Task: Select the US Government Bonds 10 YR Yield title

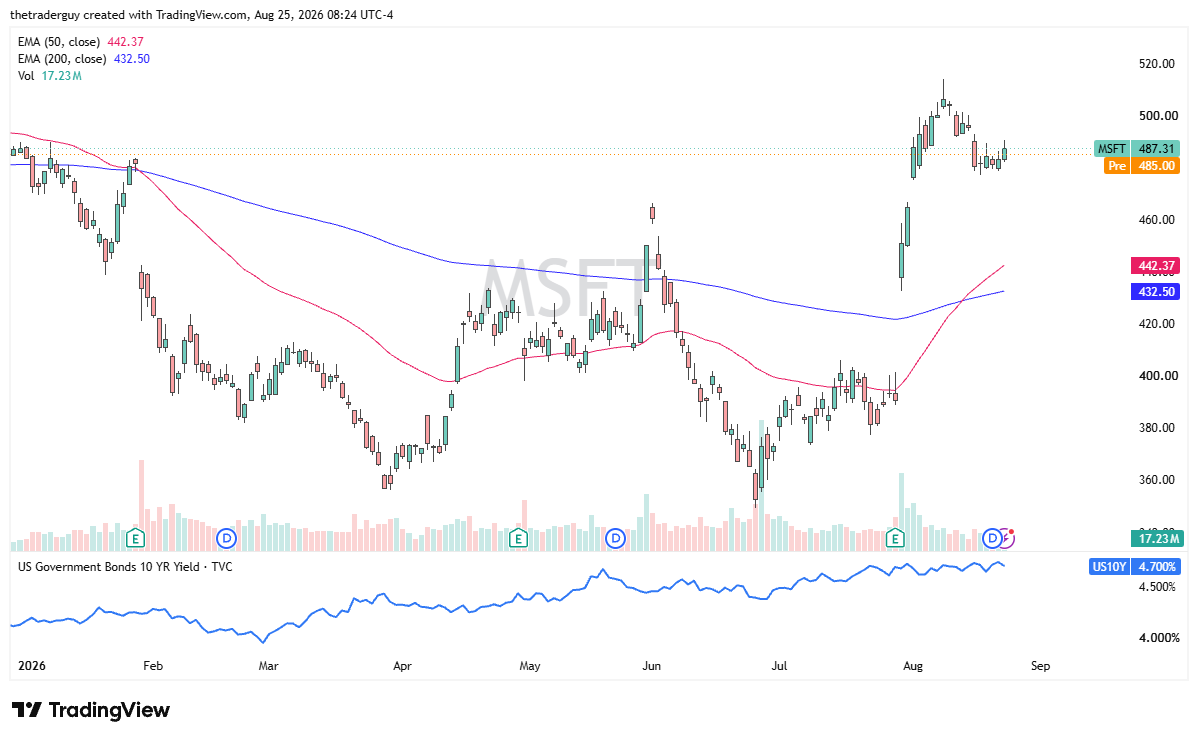Action: tap(125, 567)
